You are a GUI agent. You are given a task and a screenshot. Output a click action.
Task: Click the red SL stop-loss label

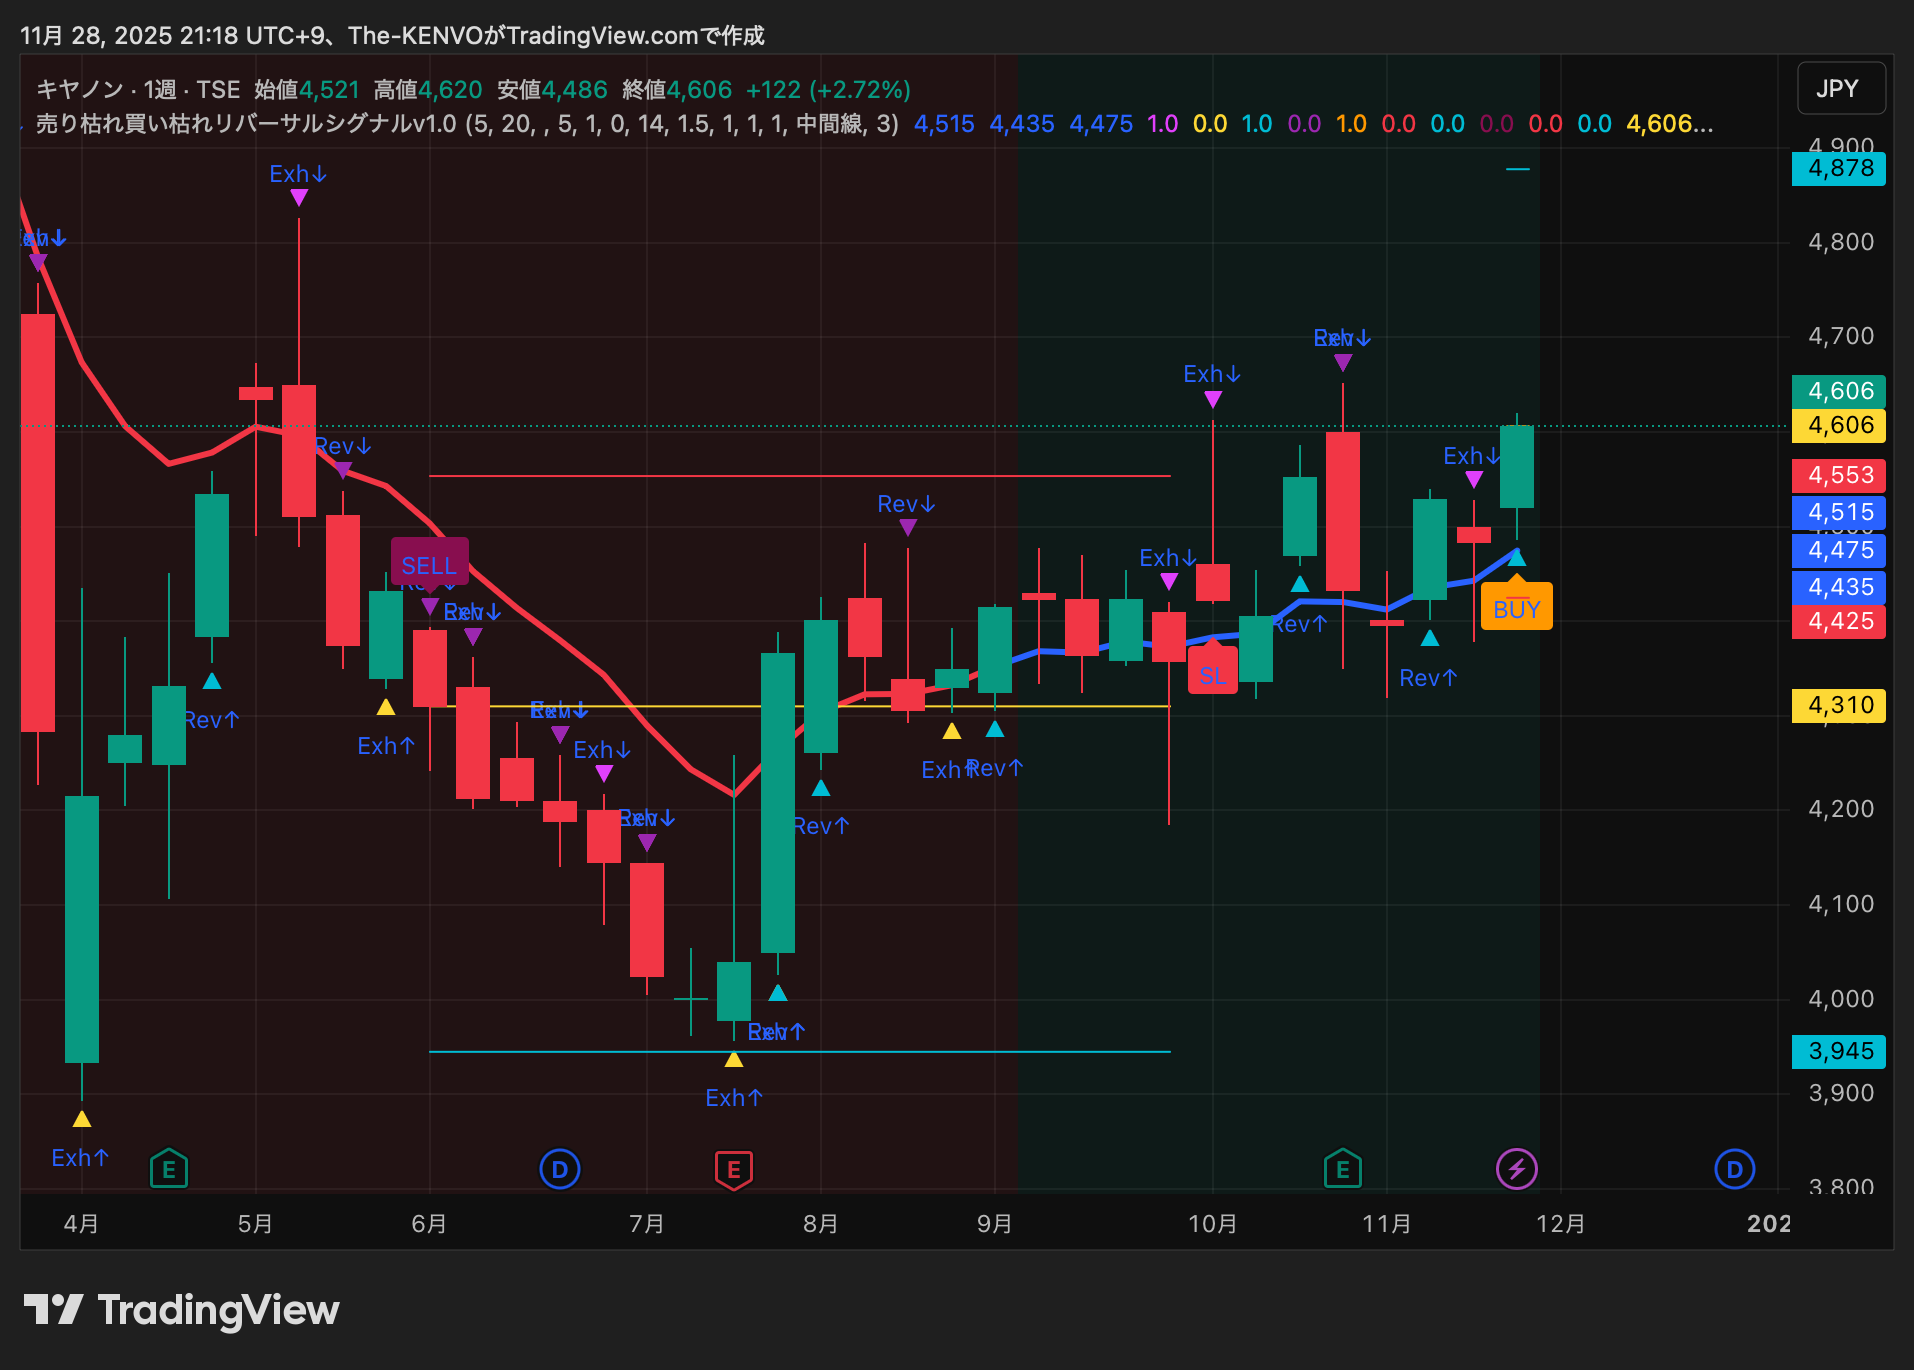click(1212, 675)
